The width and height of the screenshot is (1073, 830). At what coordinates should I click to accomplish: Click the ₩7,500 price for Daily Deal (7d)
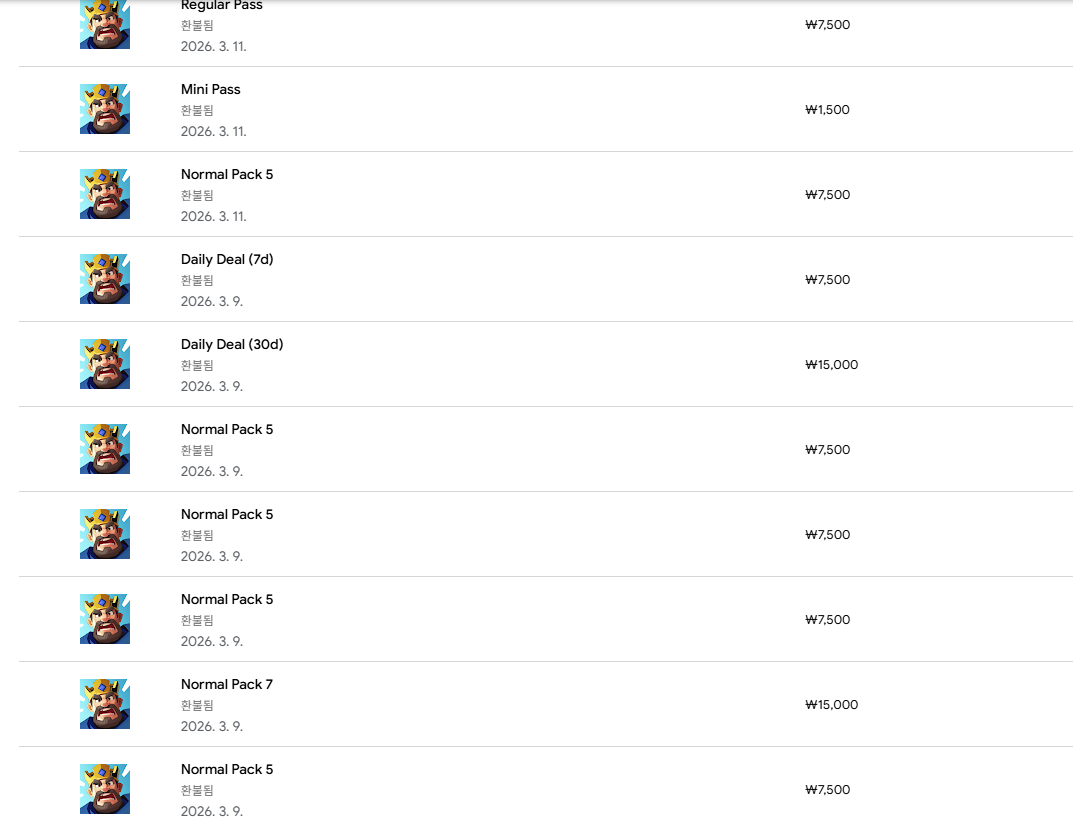(x=827, y=280)
